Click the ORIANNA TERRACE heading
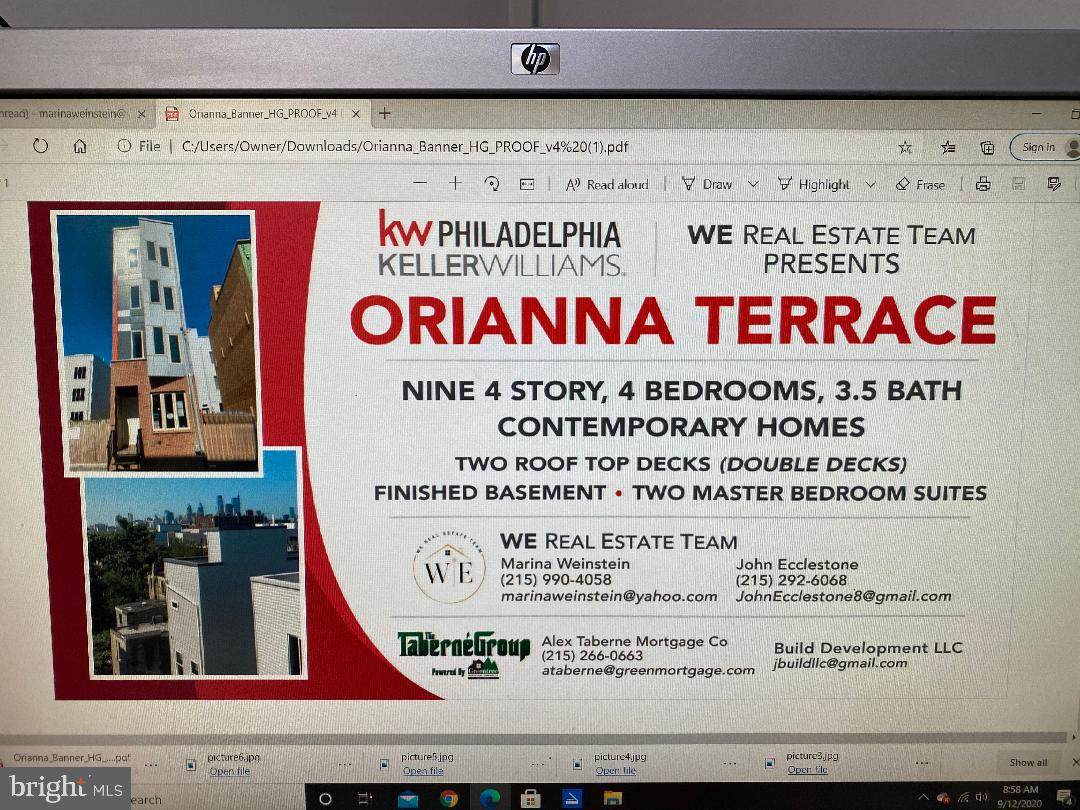1080x810 pixels. (x=673, y=320)
